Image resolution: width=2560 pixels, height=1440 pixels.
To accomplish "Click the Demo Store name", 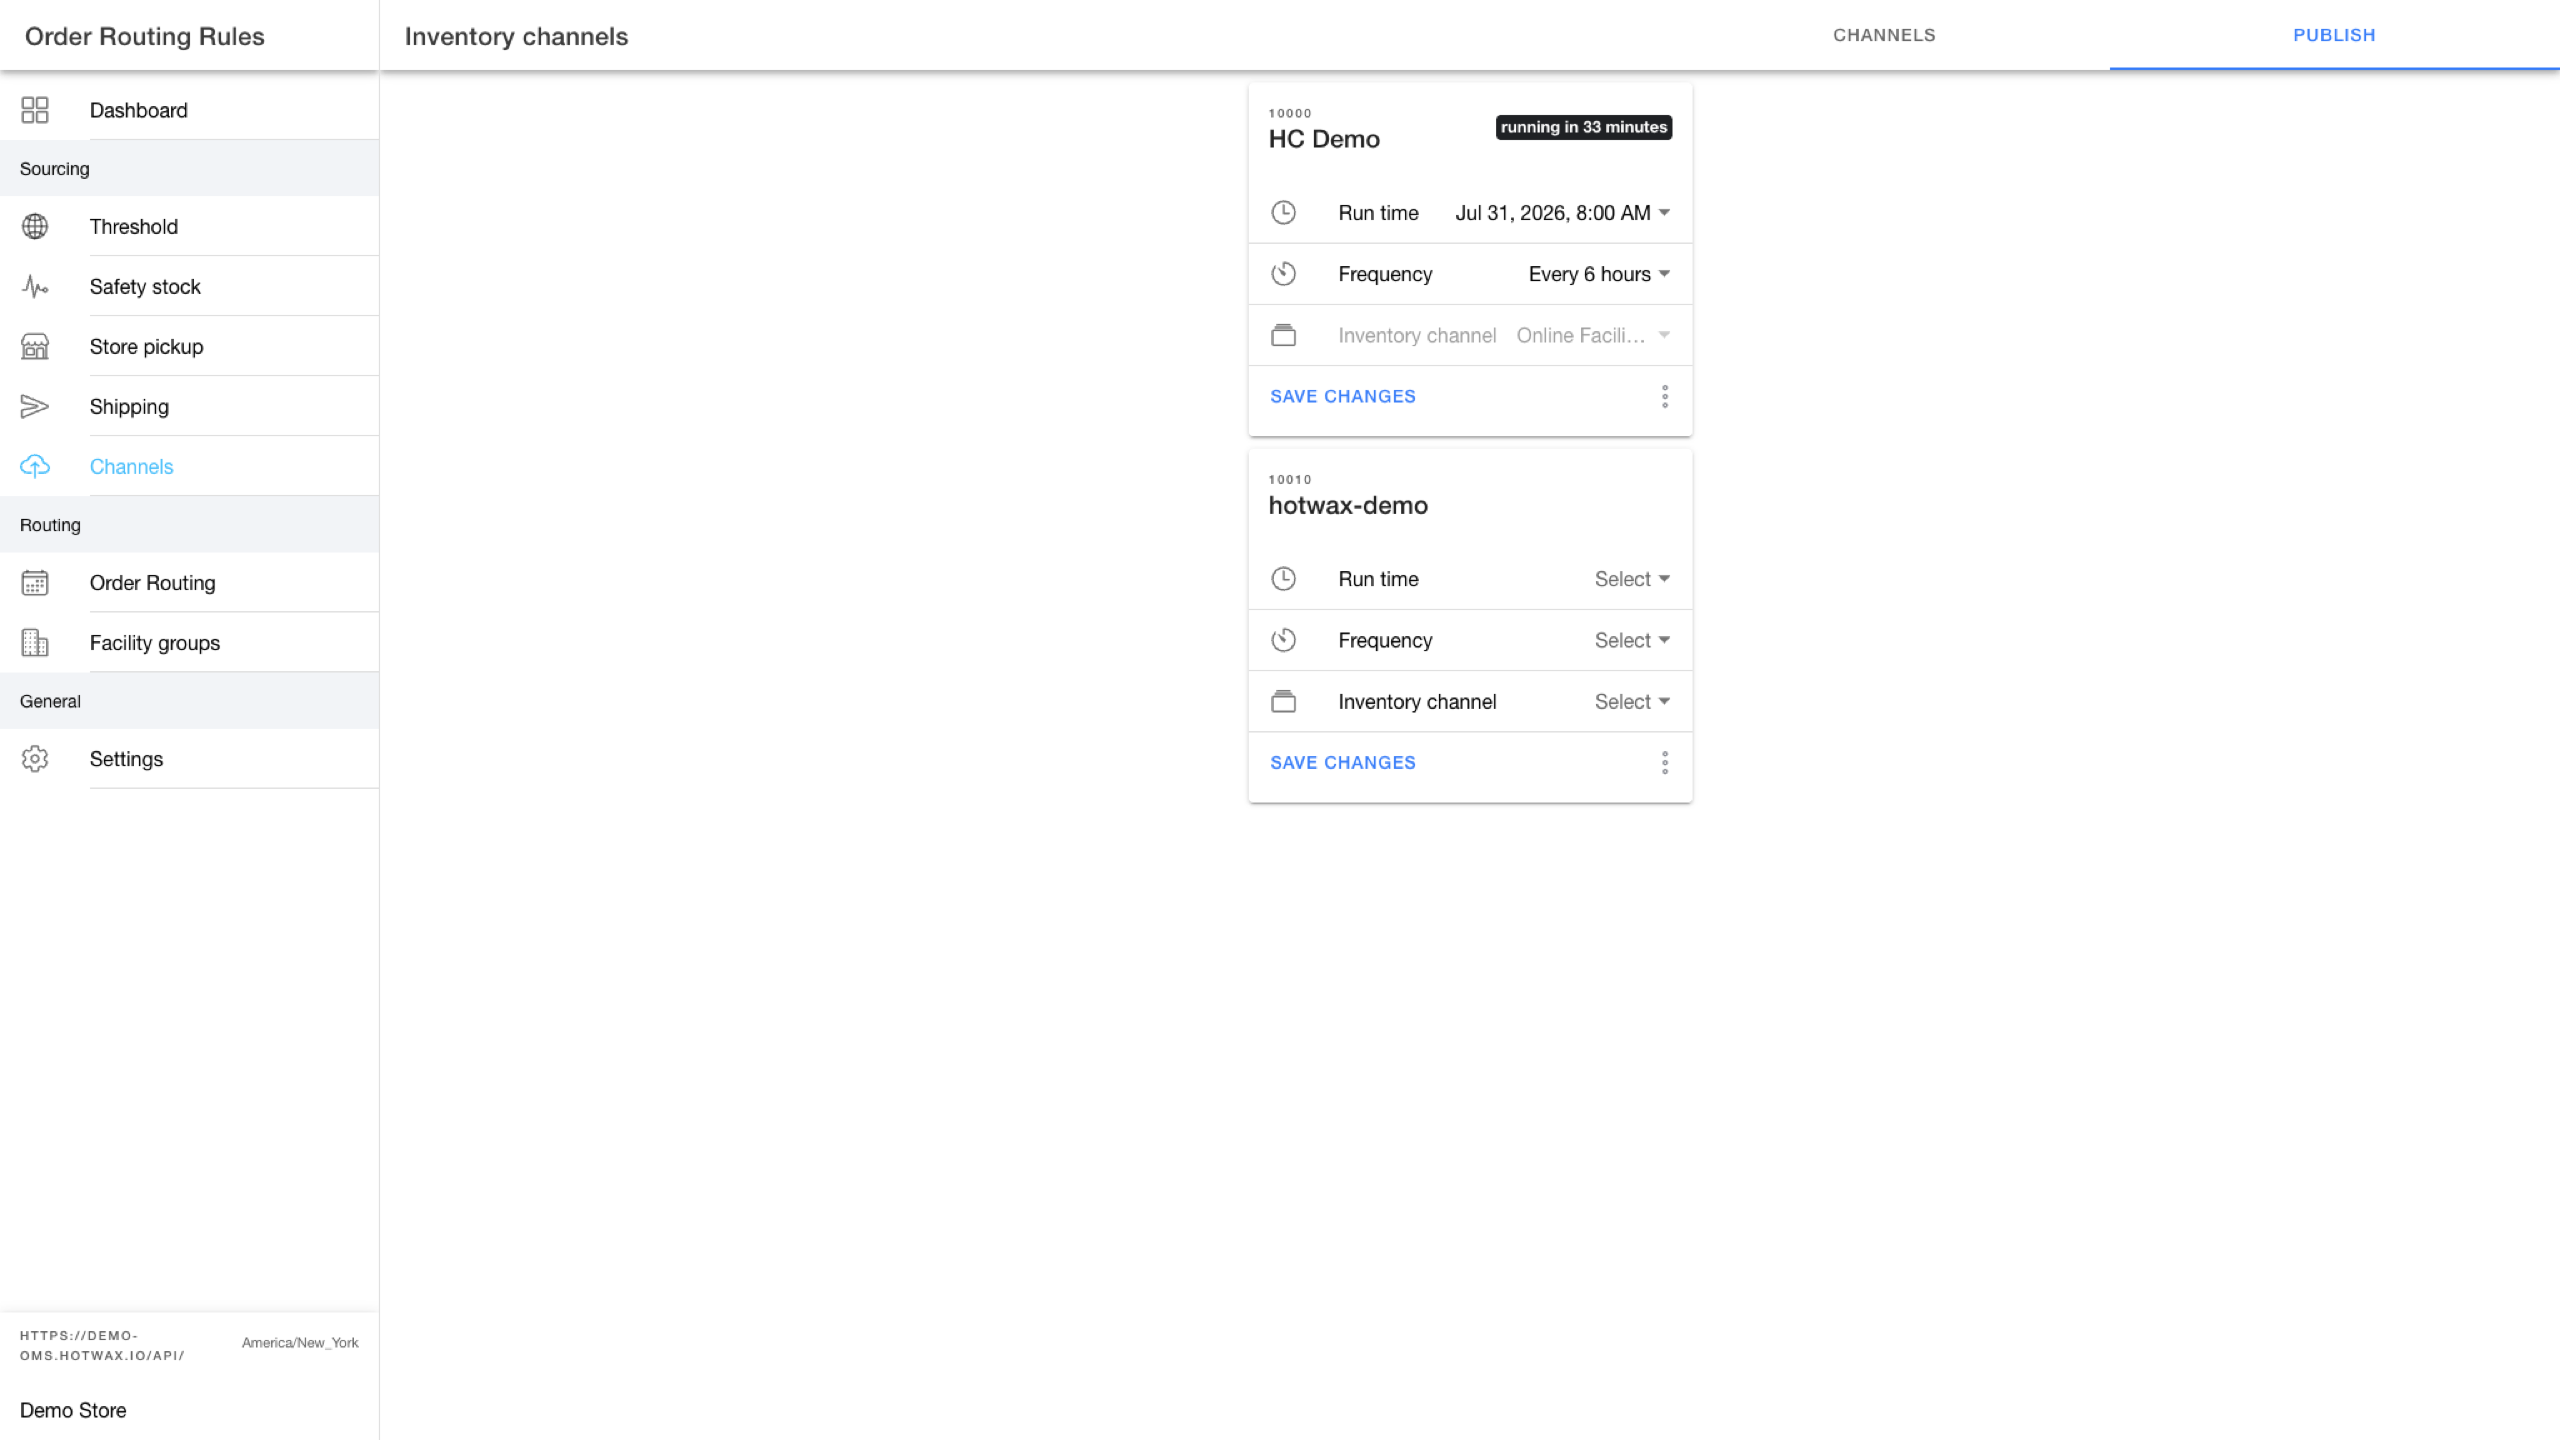I will click(73, 1410).
